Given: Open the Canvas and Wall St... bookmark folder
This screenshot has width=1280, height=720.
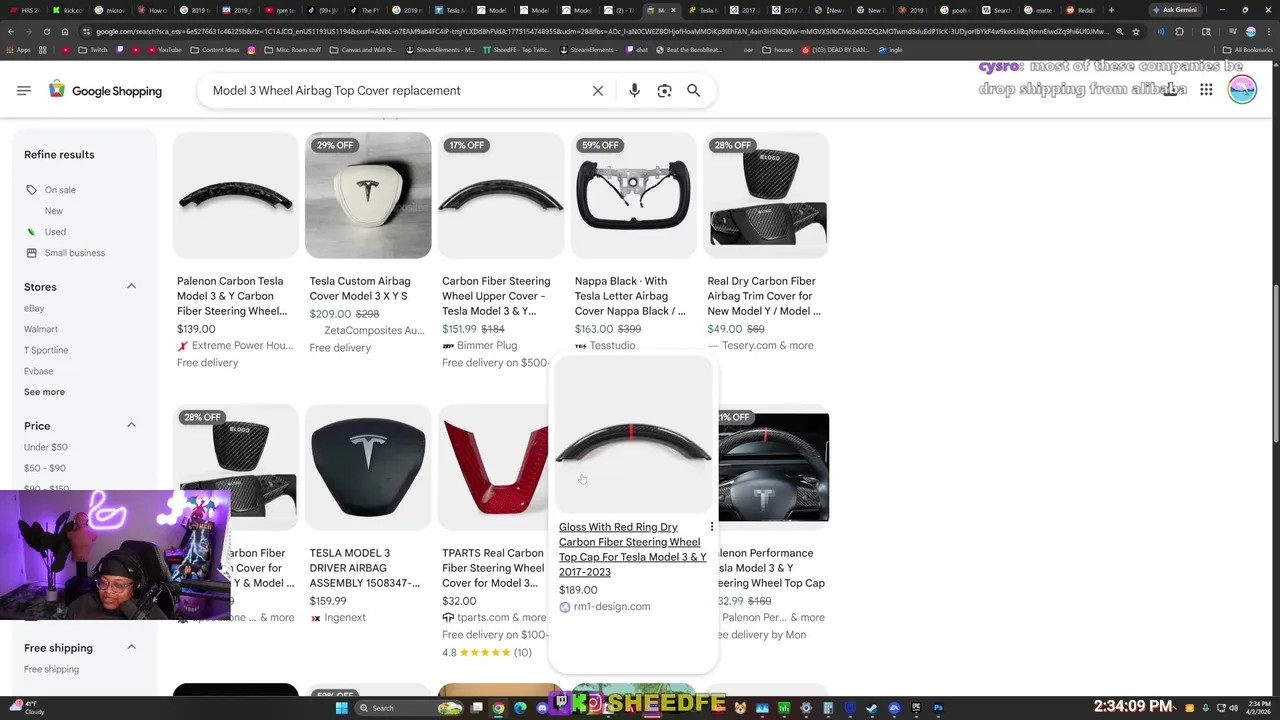Looking at the screenshot, I should click(363, 49).
